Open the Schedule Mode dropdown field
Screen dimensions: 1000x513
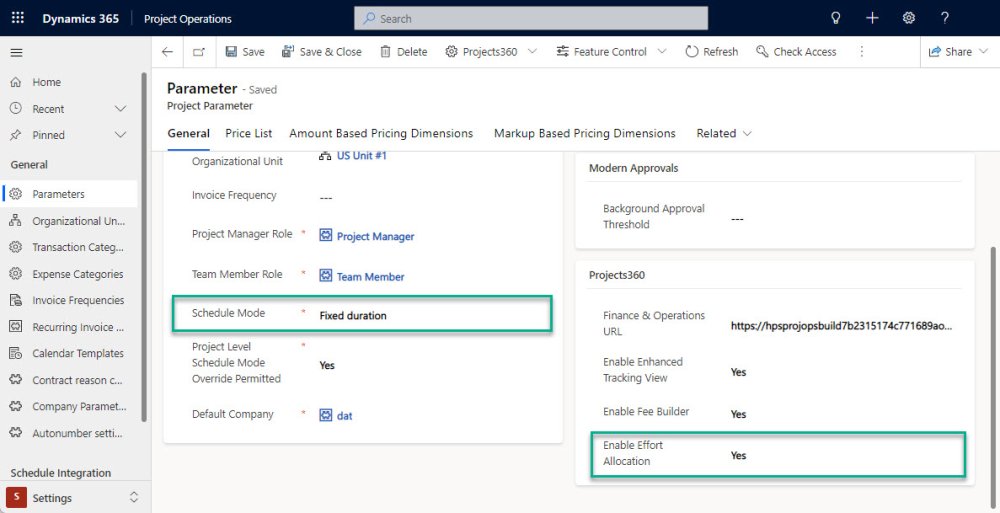tap(430, 315)
